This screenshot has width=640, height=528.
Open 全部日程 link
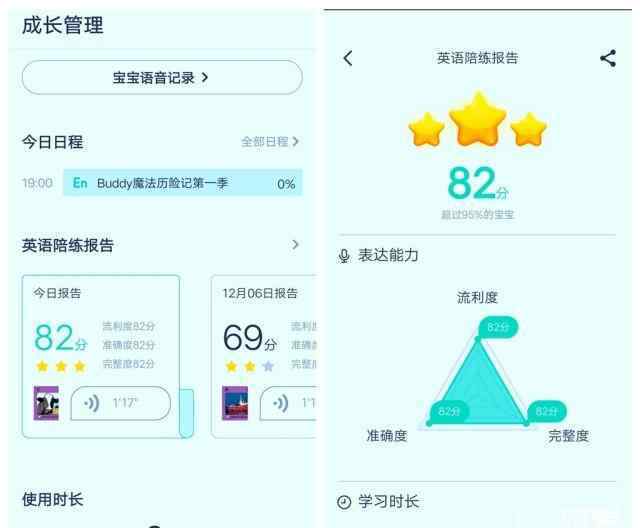coord(270,142)
